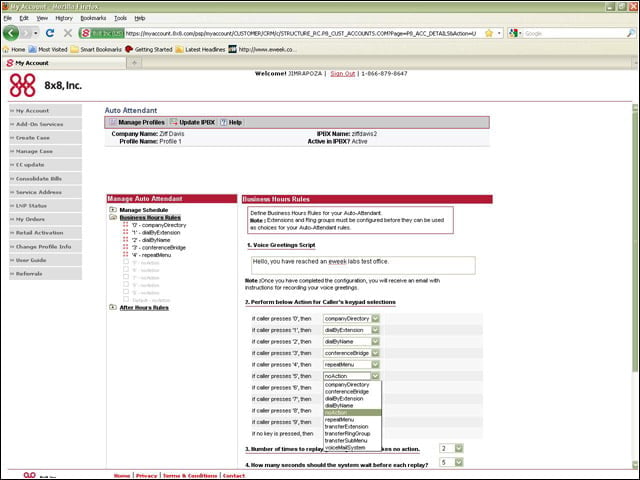Image resolution: width=640 pixels, height=480 pixels.
Task: Open the Home bookmark
Action: pos(14,49)
